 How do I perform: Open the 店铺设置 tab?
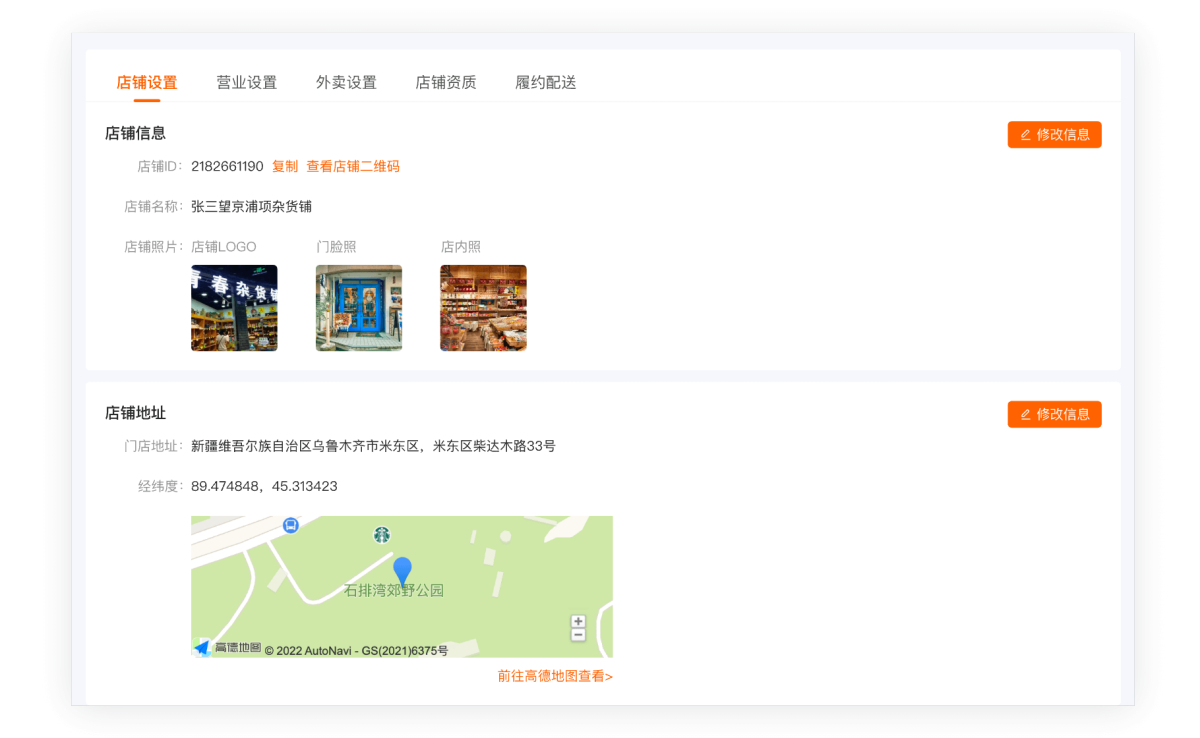[147, 83]
